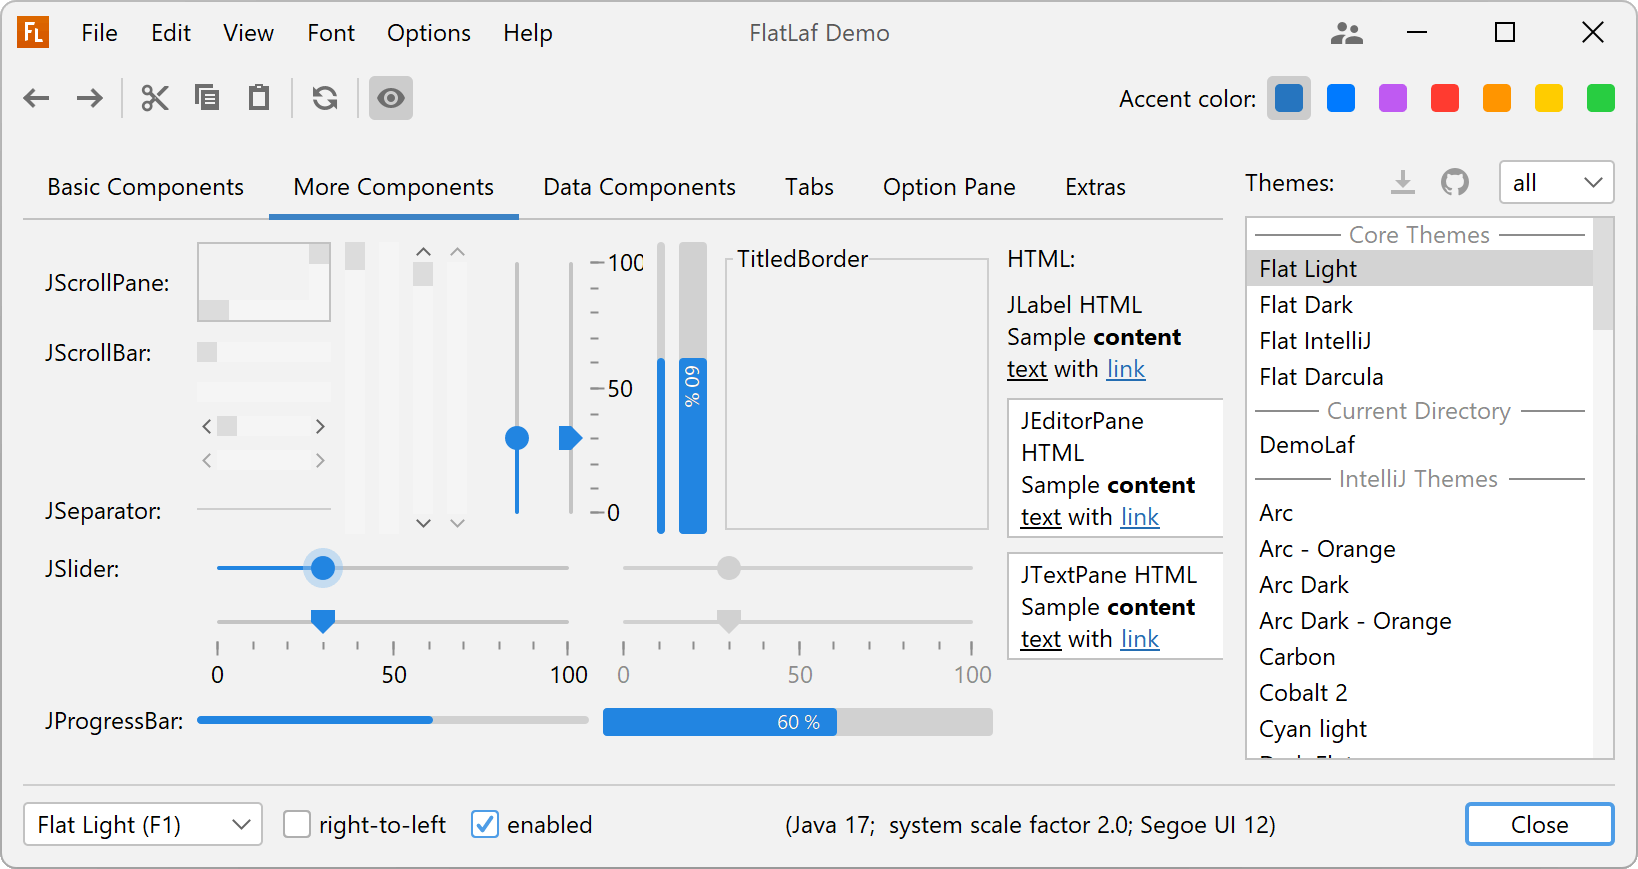
Task: Click the Paste clipboard icon
Action: pos(259,98)
